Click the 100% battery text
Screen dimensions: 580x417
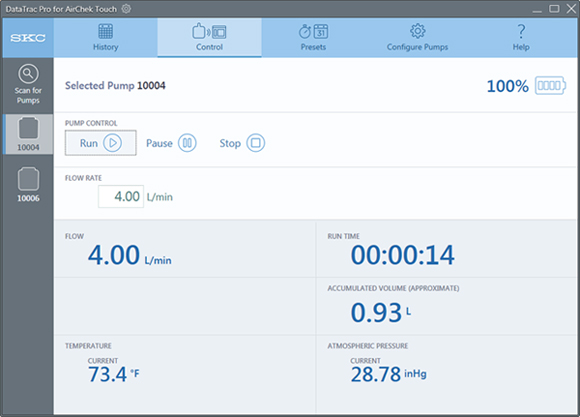[x=508, y=86]
